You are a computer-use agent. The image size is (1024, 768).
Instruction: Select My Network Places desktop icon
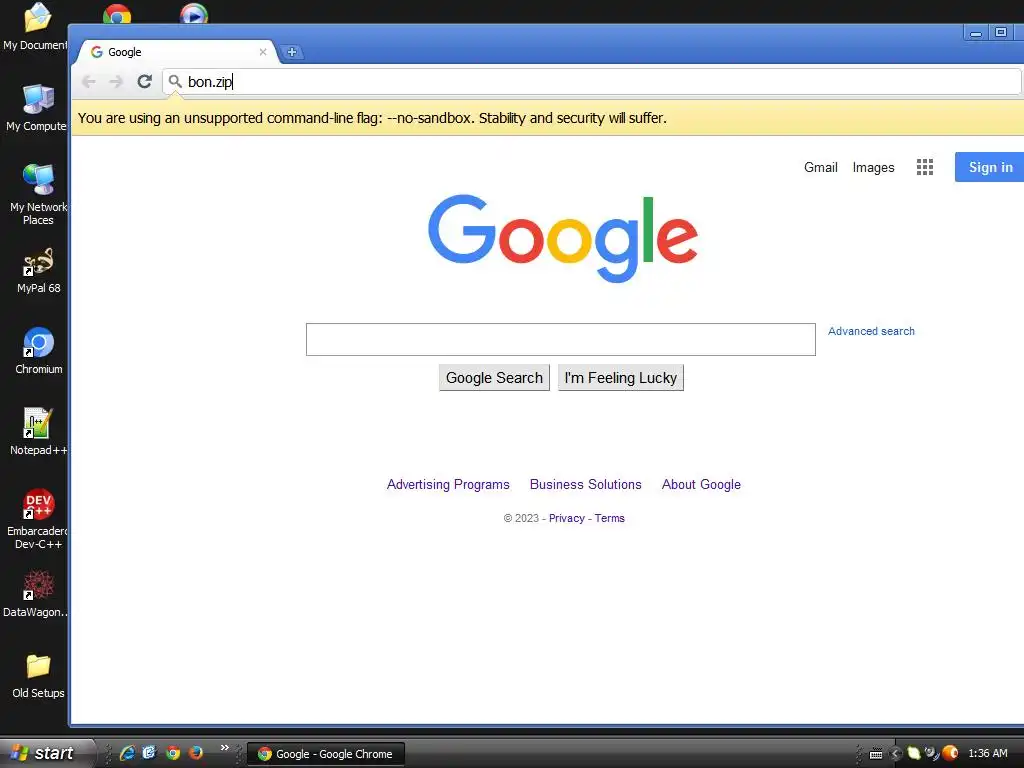(x=38, y=195)
